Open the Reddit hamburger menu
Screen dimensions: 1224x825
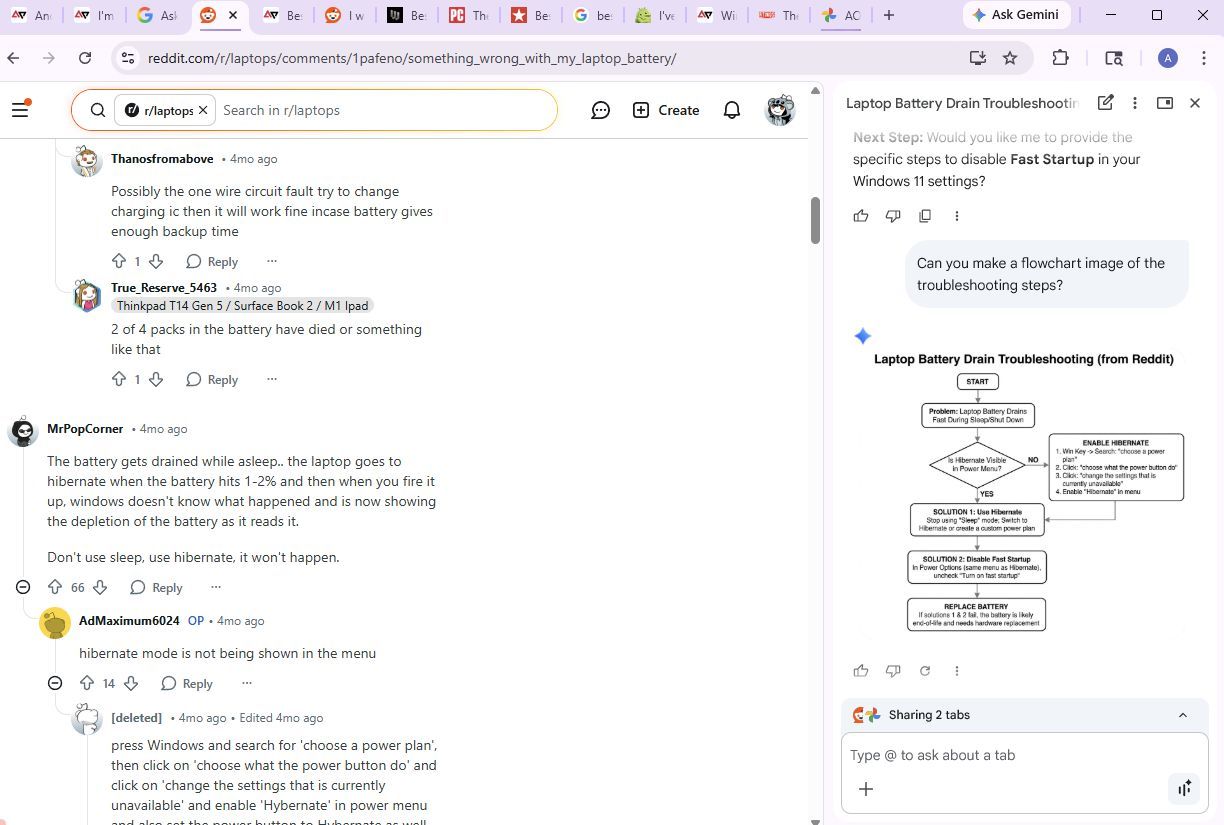(20, 109)
